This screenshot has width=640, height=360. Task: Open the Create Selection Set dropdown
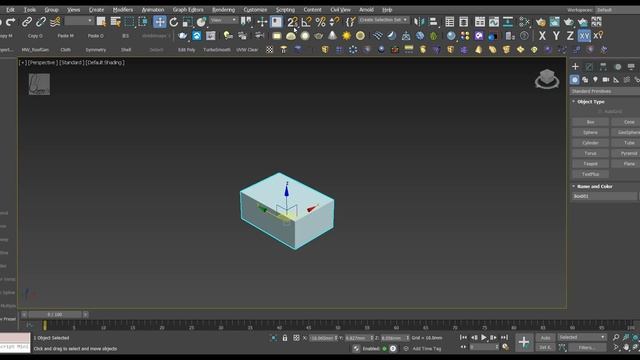tap(383, 20)
